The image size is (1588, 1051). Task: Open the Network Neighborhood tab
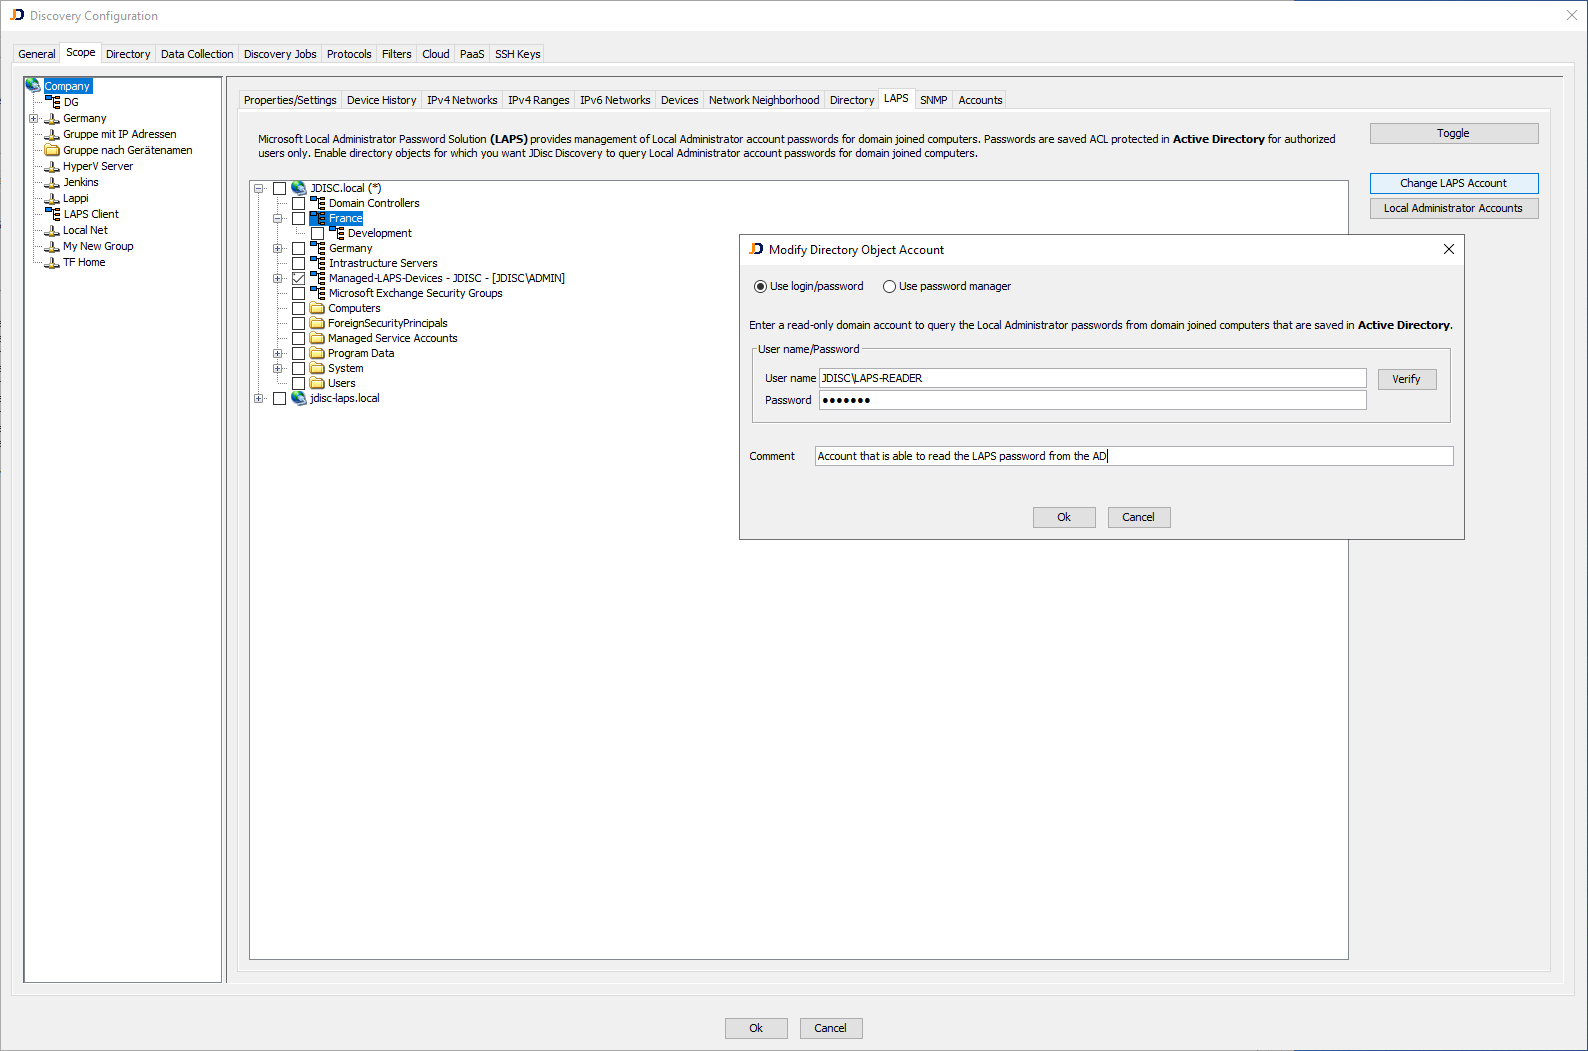click(x=764, y=100)
